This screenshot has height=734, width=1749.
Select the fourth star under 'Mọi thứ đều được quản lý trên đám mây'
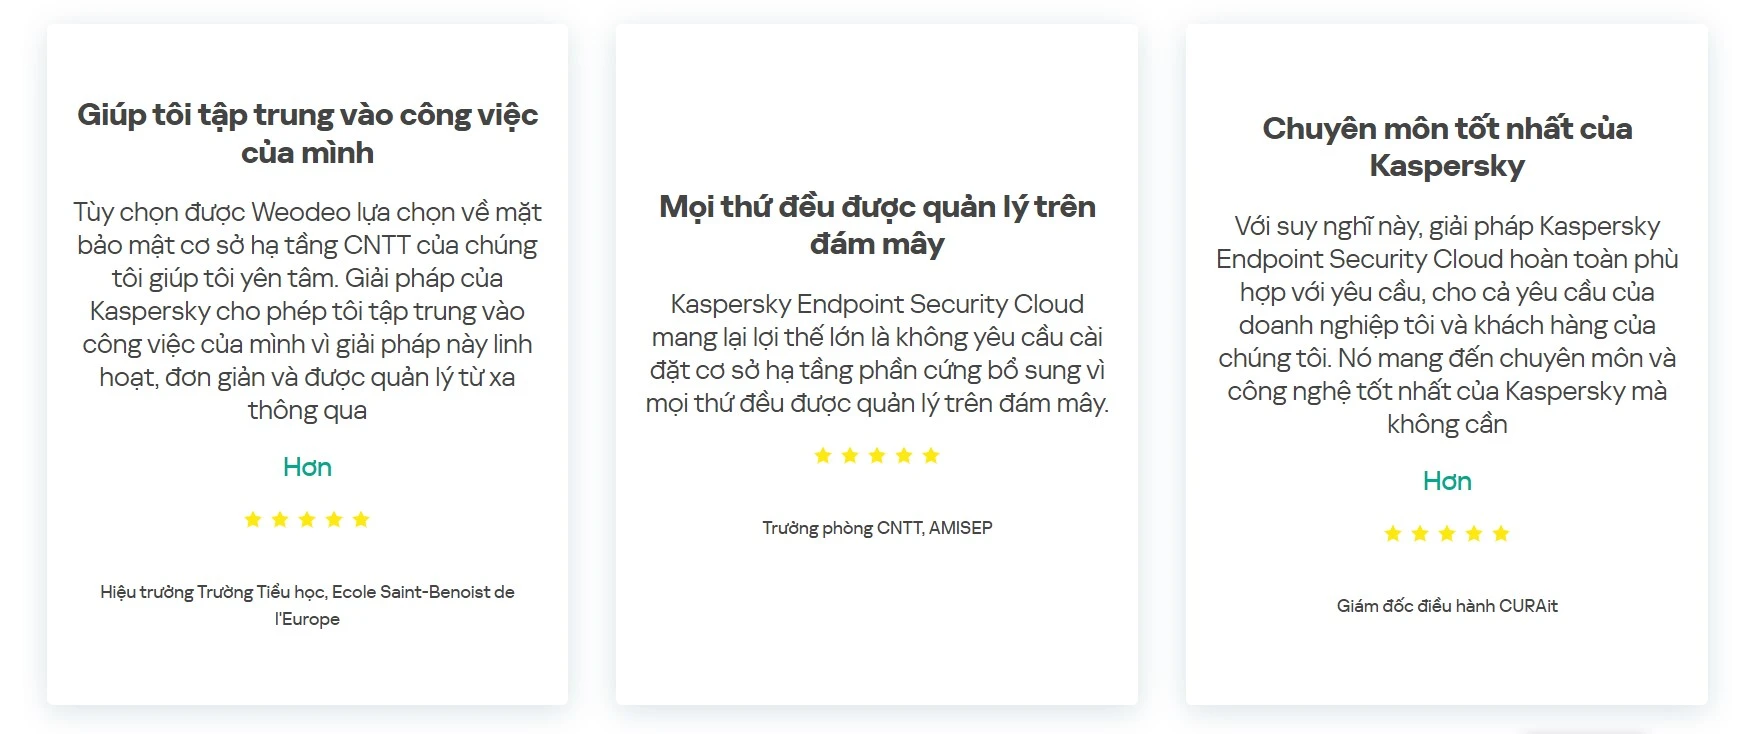[903, 455]
